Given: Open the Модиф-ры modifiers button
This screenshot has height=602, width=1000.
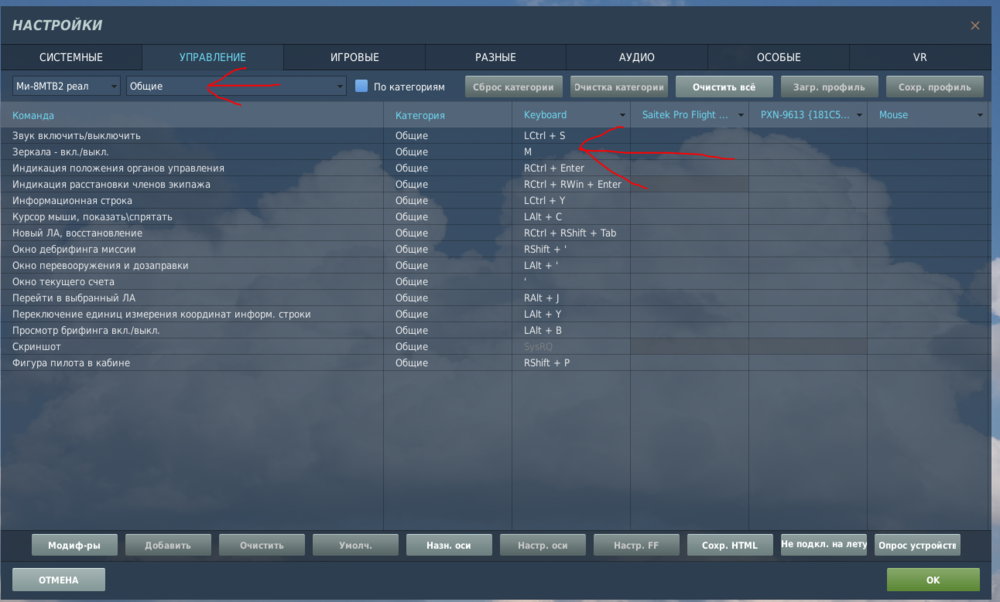Looking at the screenshot, I should (75, 545).
